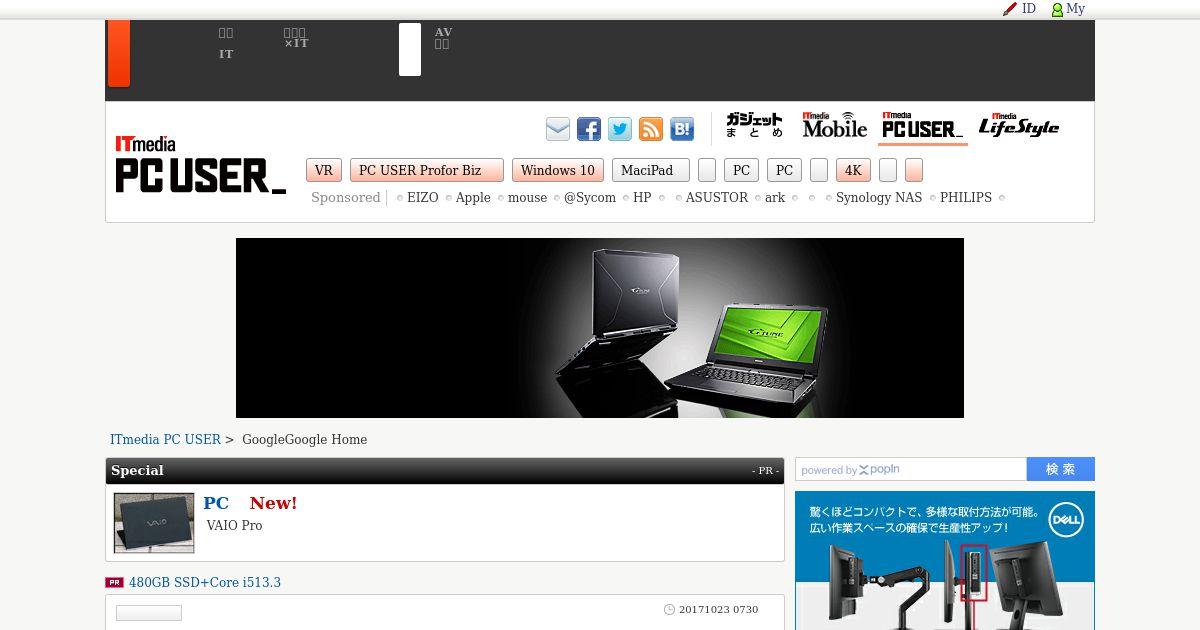Follow the PHILIPS sponsor link
Viewport: 1200px width, 630px height.
click(966, 198)
